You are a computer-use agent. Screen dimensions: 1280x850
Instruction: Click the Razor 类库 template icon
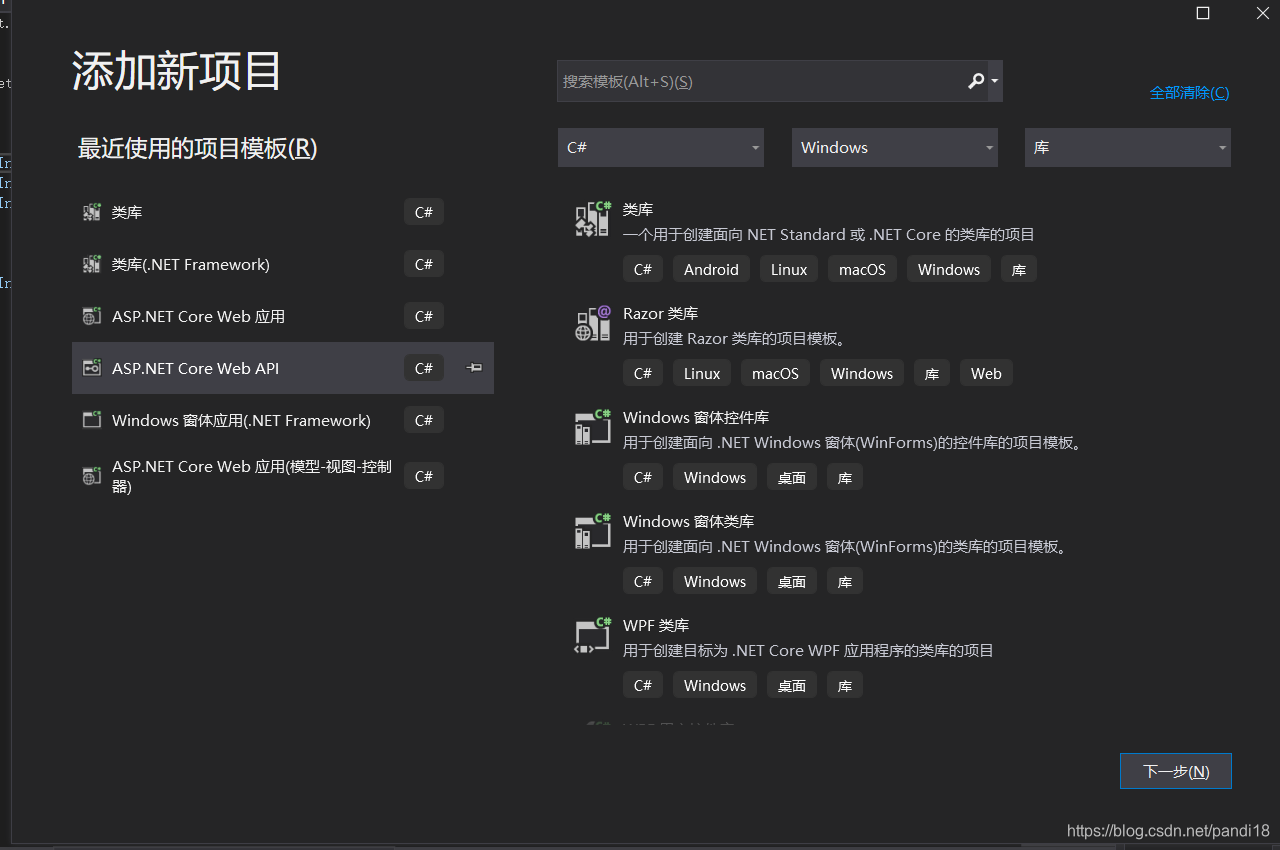593,323
